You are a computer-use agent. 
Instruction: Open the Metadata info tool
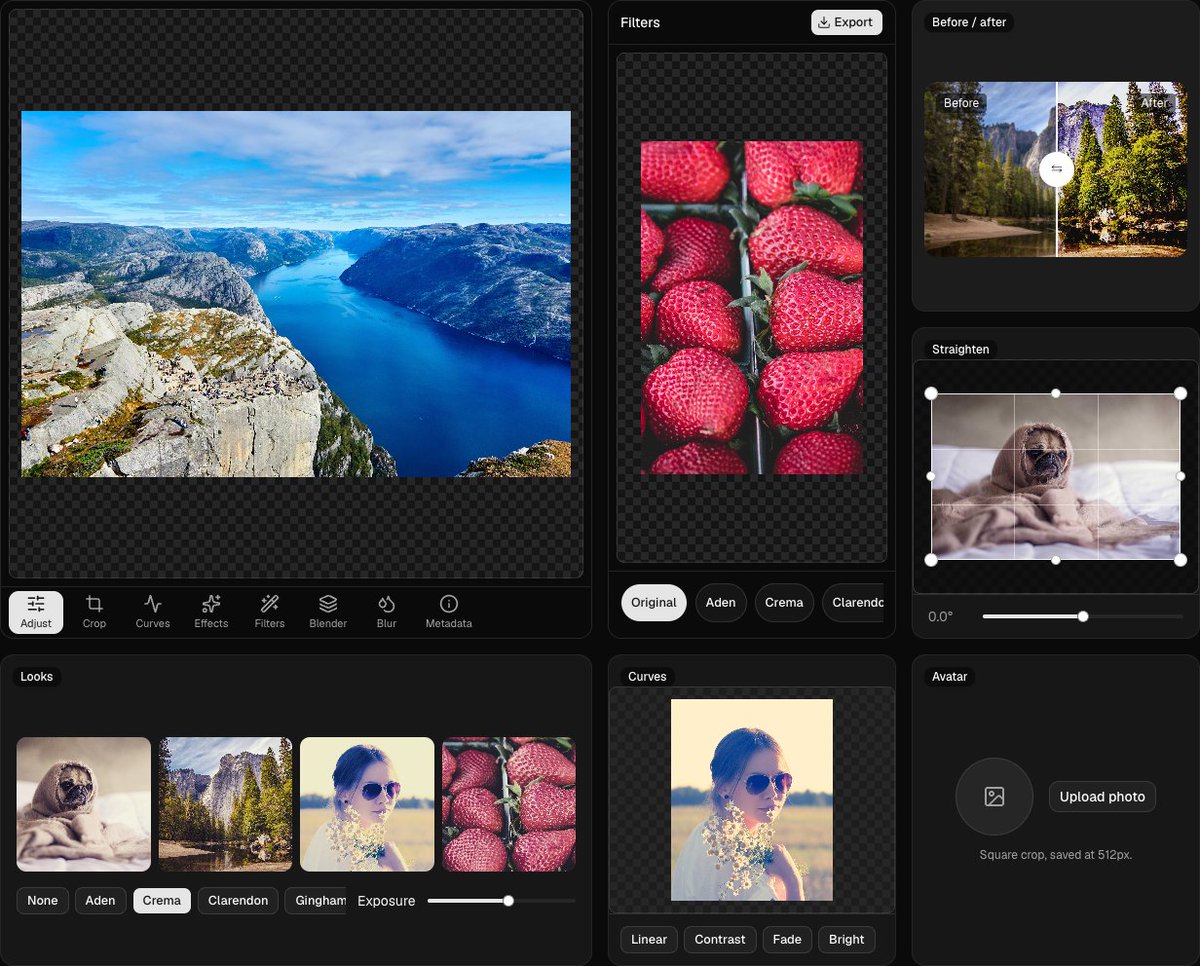(448, 612)
